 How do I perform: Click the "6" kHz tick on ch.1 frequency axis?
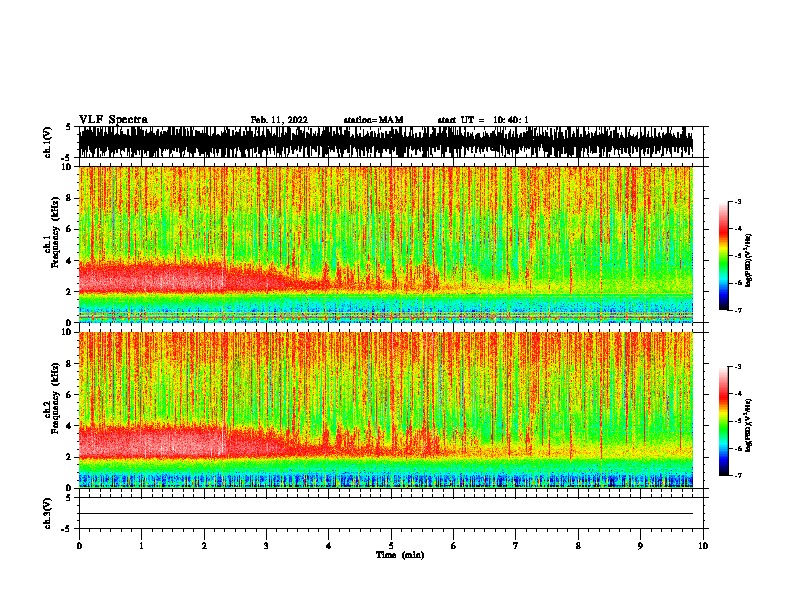click(69, 230)
